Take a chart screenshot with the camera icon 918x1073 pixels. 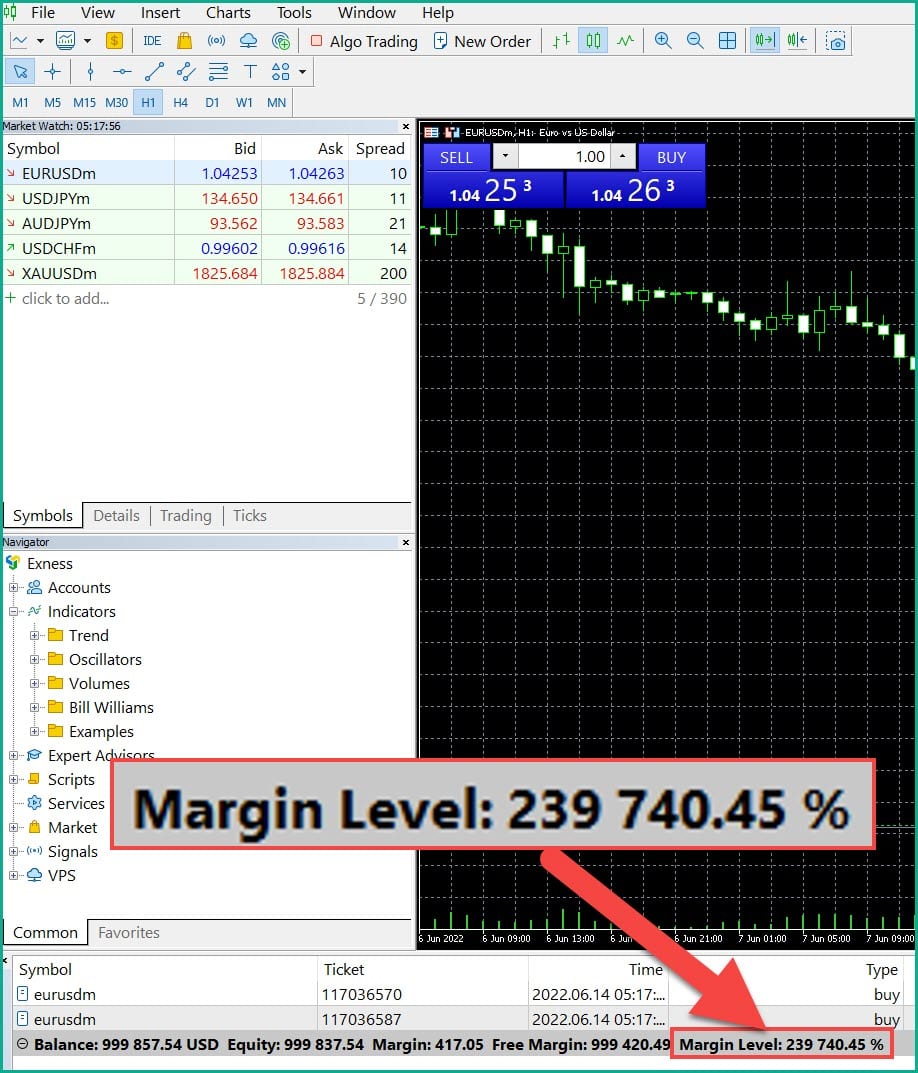point(836,41)
